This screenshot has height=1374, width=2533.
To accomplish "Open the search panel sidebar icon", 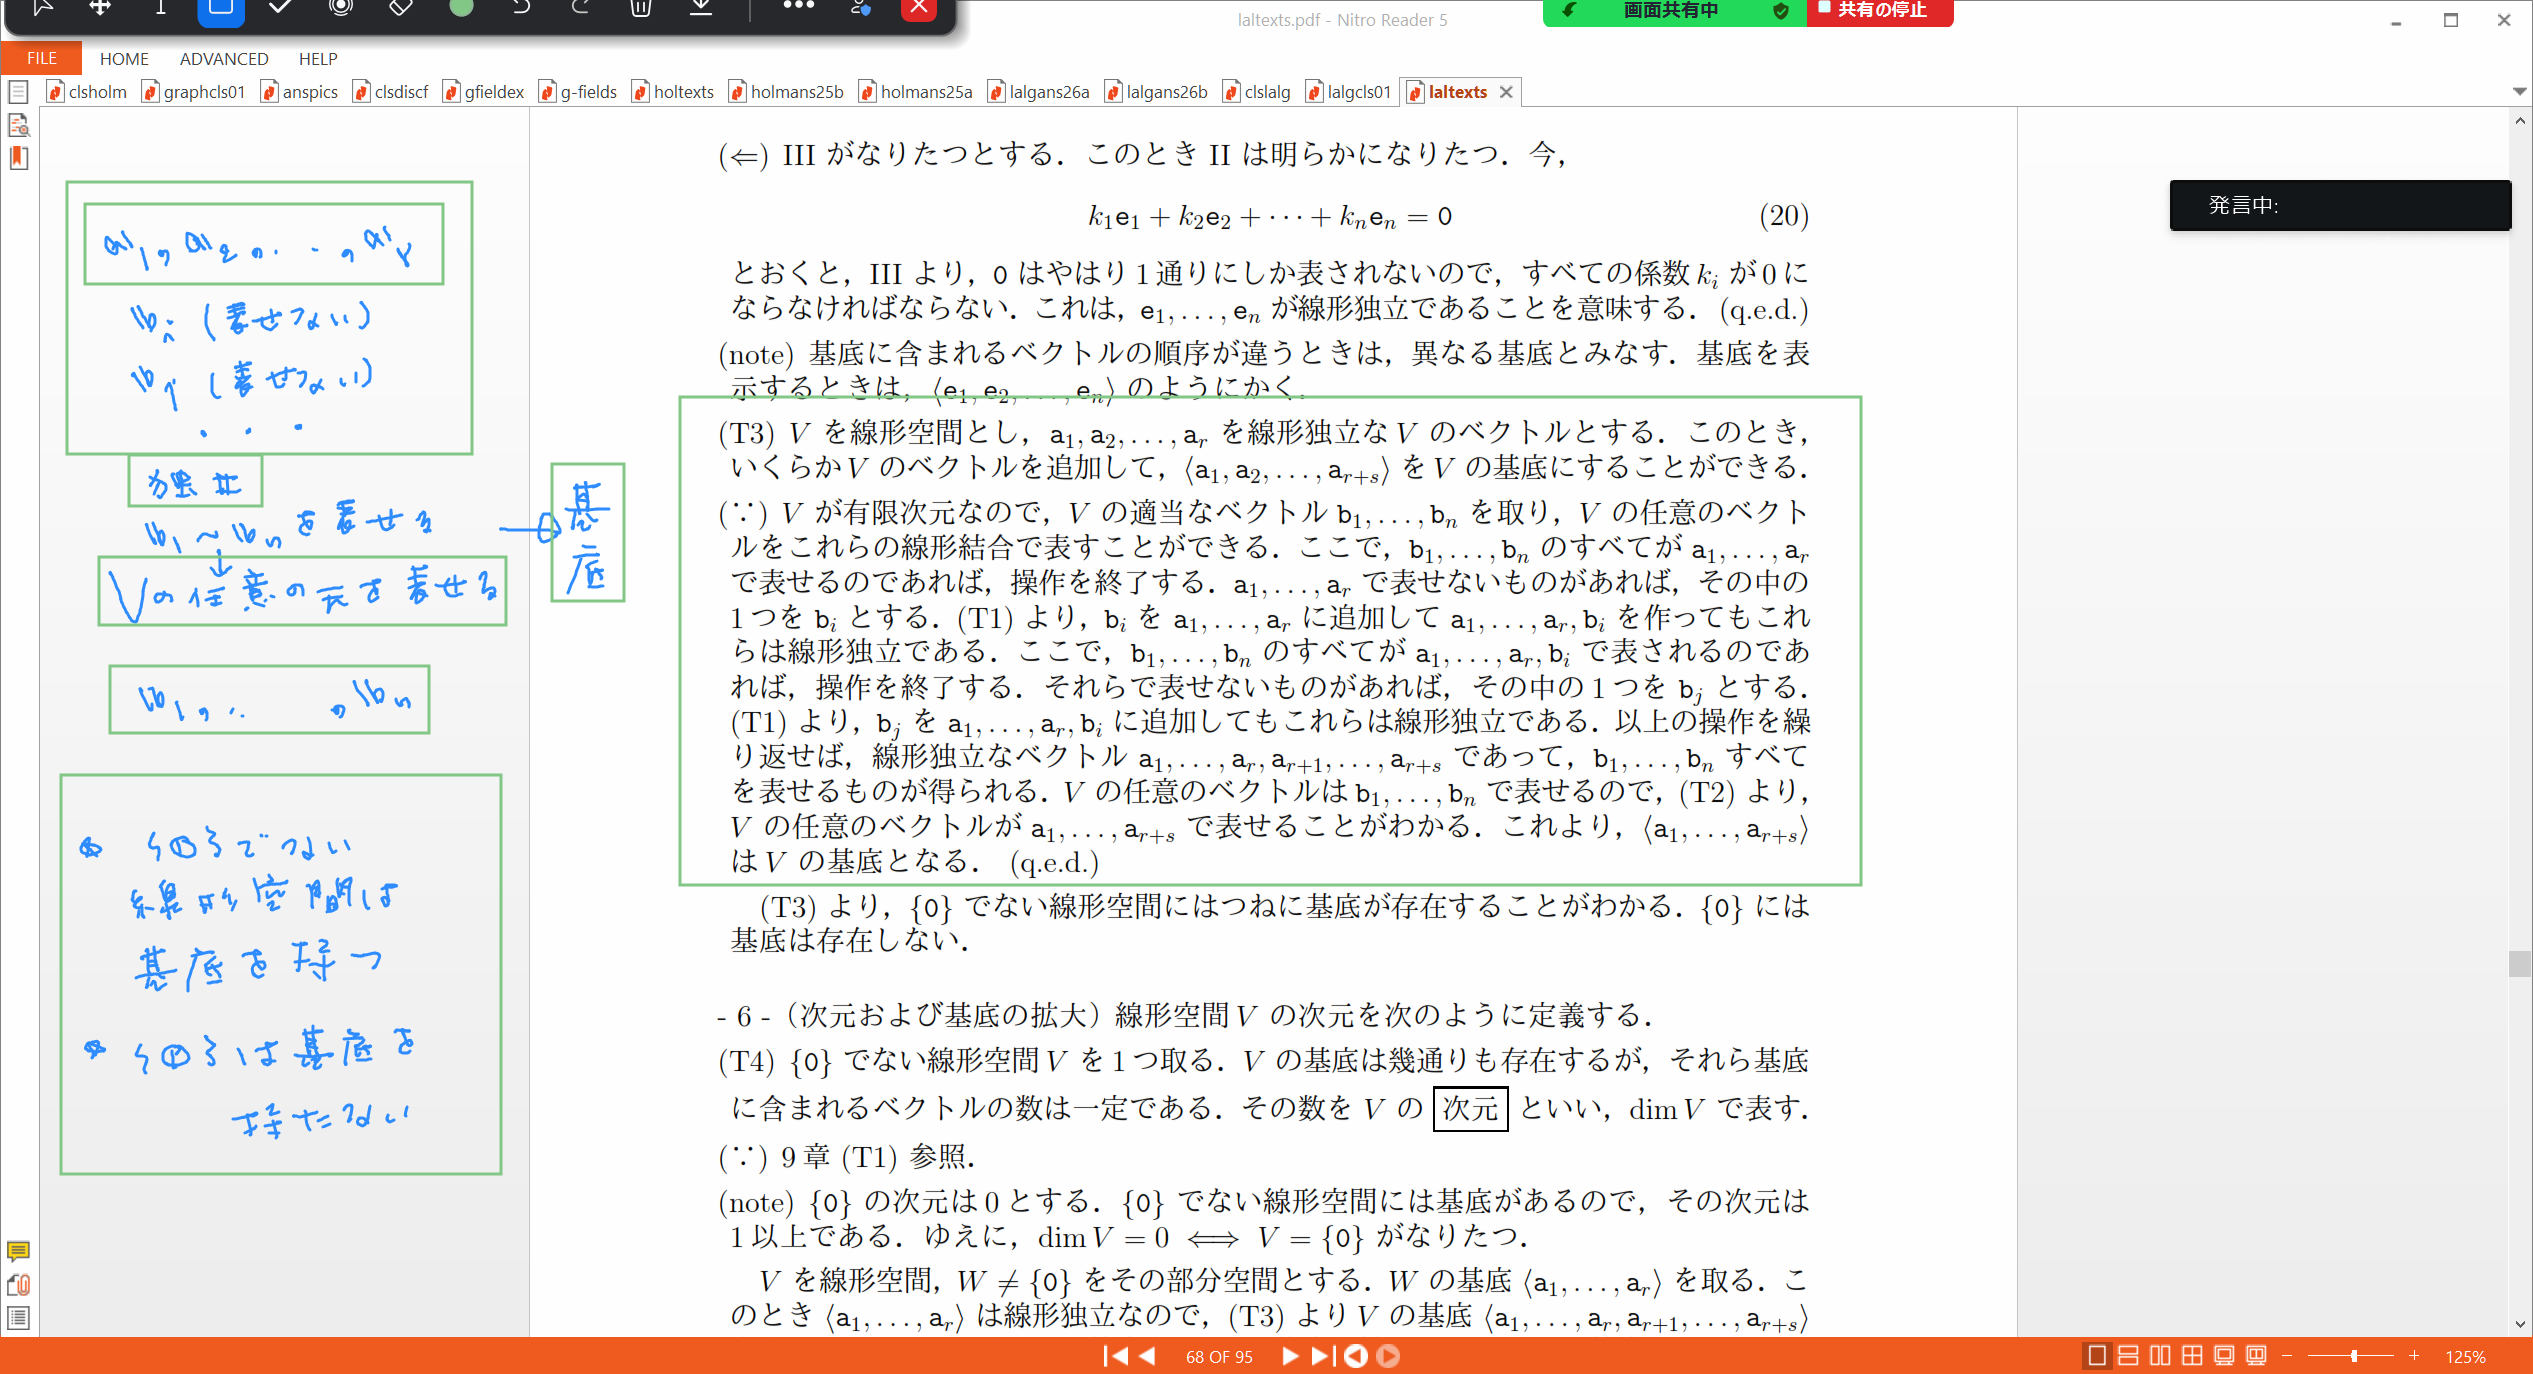I will click(x=18, y=125).
